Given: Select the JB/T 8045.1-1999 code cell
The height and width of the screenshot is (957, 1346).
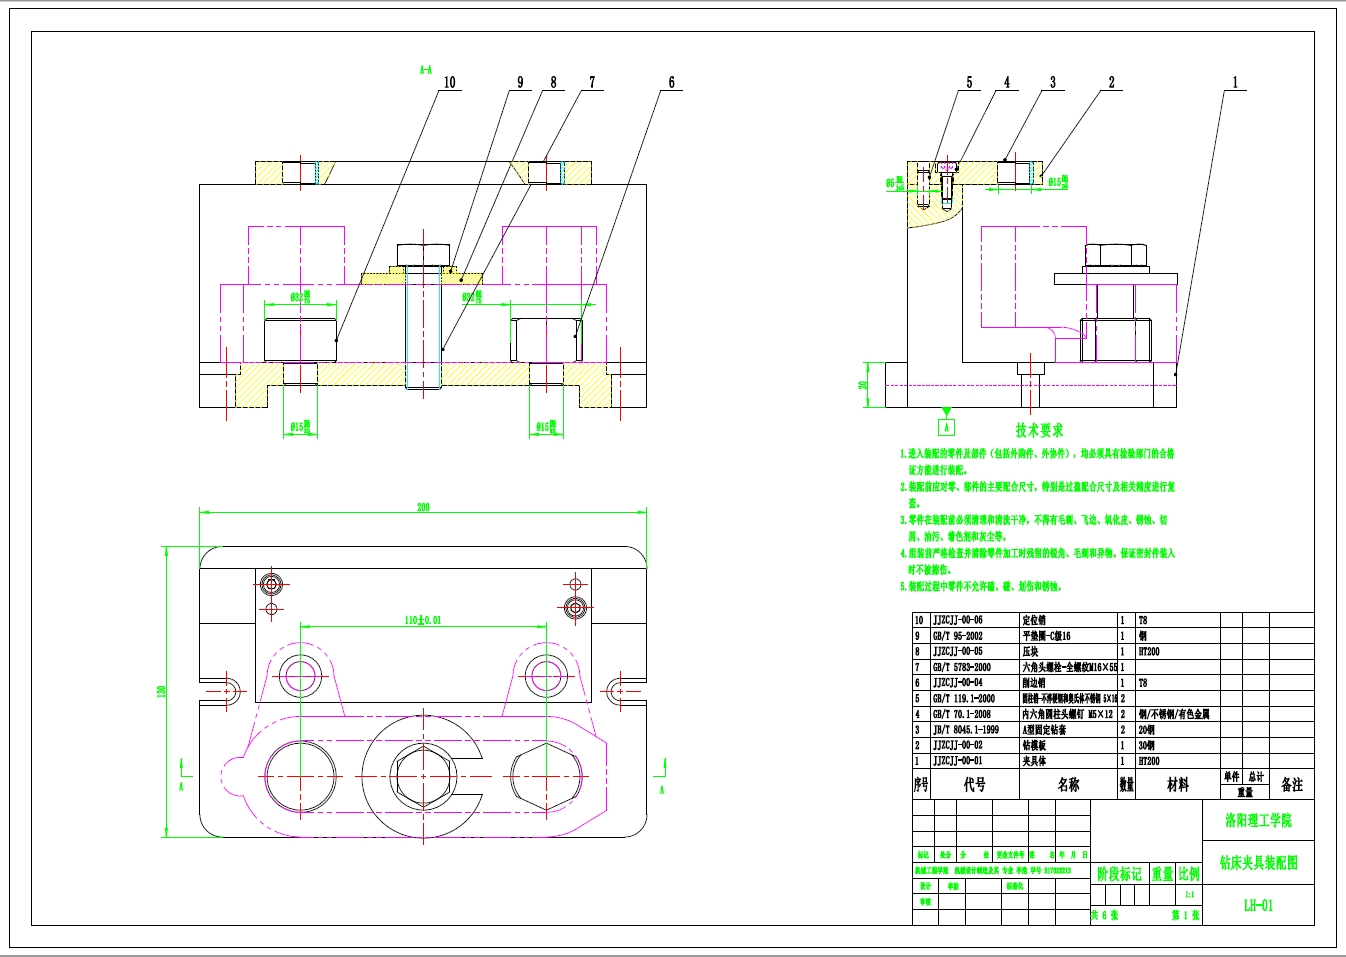Looking at the screenshot, I should (x=965, y=730).
